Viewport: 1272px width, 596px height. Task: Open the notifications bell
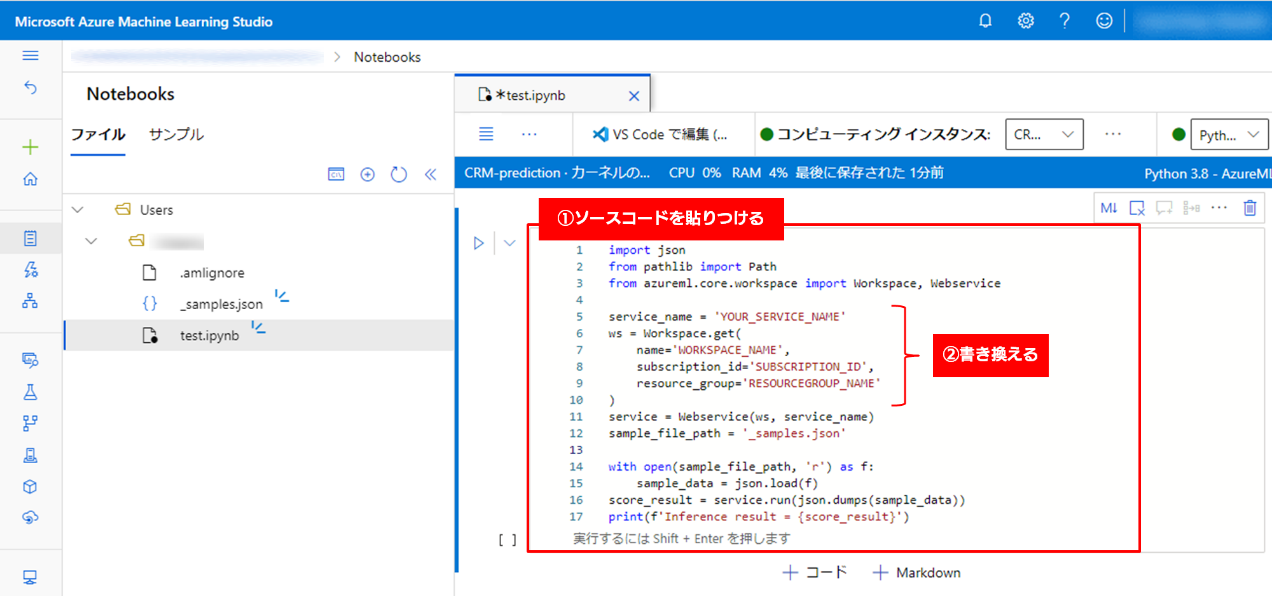pyautogui.click(x=985, y=21)
